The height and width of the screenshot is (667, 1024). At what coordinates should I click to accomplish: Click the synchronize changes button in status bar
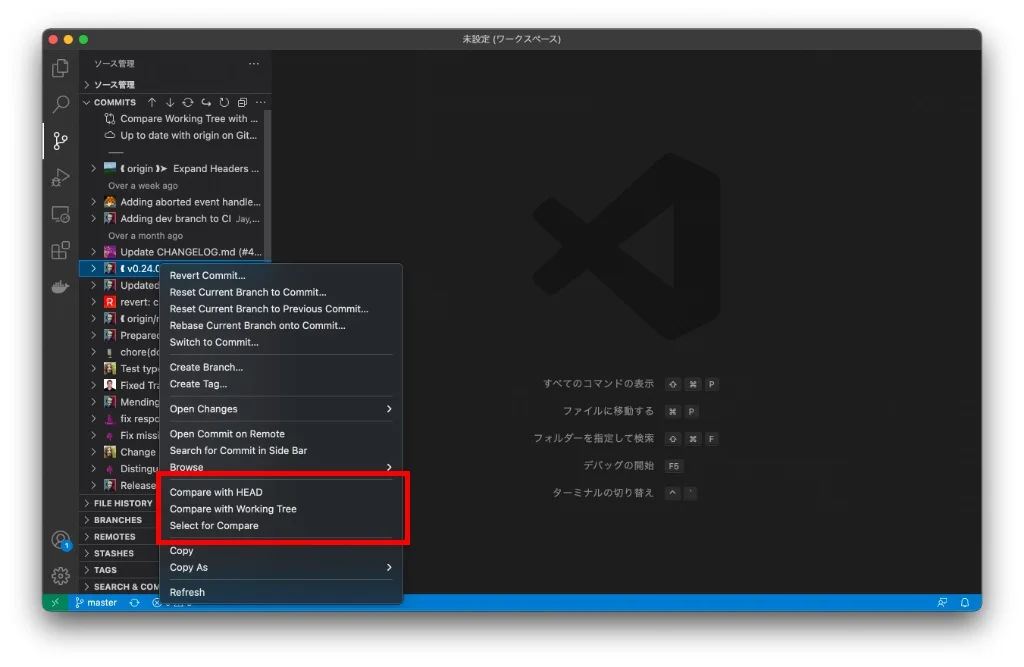(134, 603)
